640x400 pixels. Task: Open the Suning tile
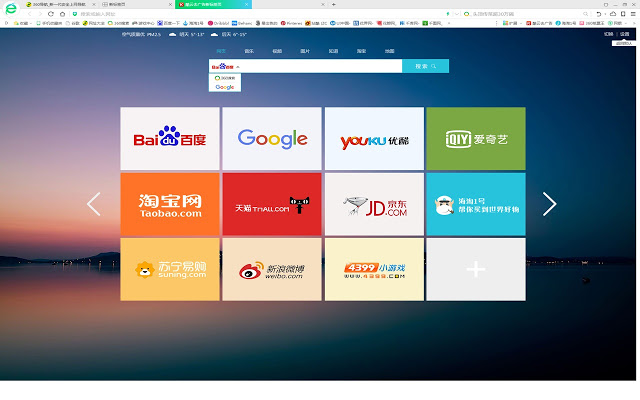169,269
